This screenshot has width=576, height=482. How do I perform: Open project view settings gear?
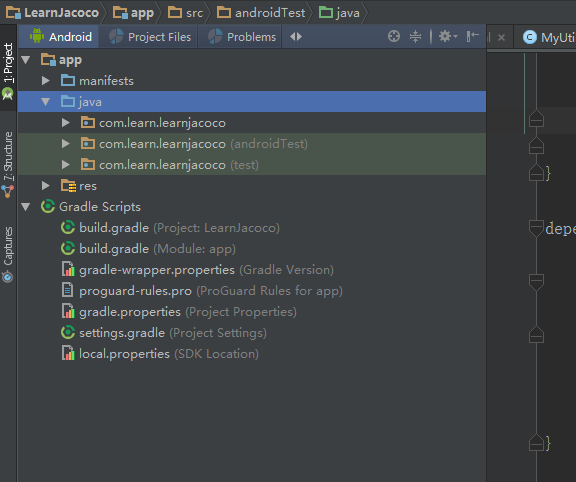tap(448, 36)
